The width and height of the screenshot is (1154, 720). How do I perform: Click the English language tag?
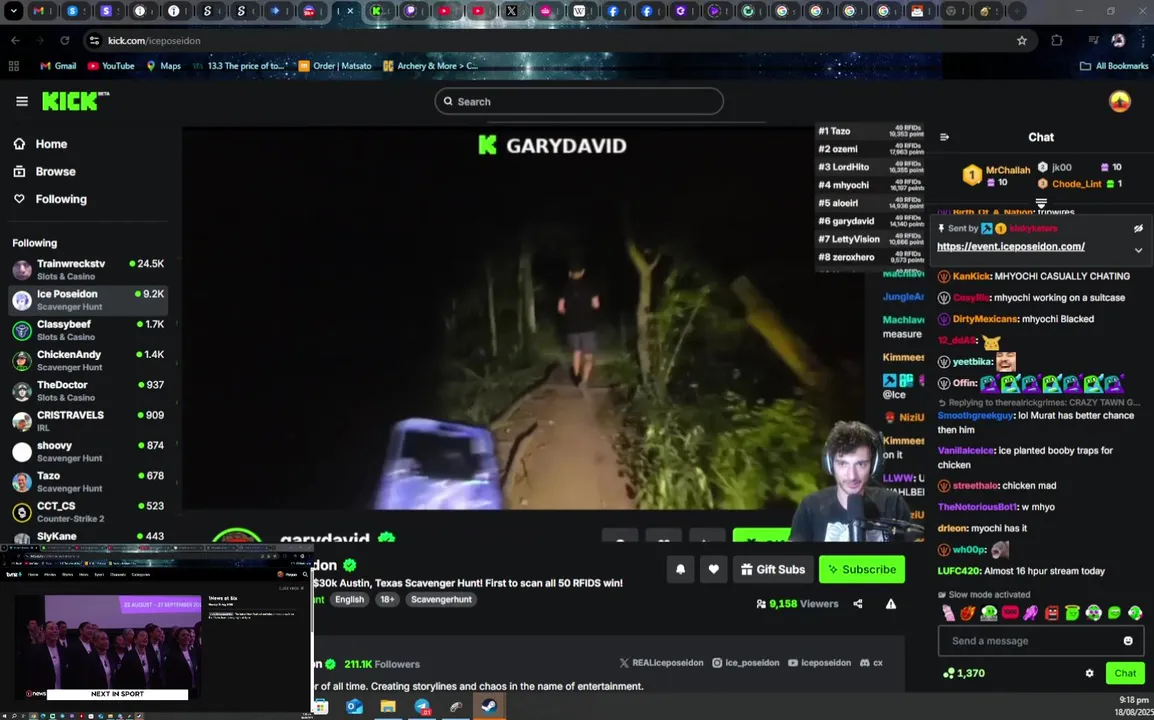pos(350,599)
